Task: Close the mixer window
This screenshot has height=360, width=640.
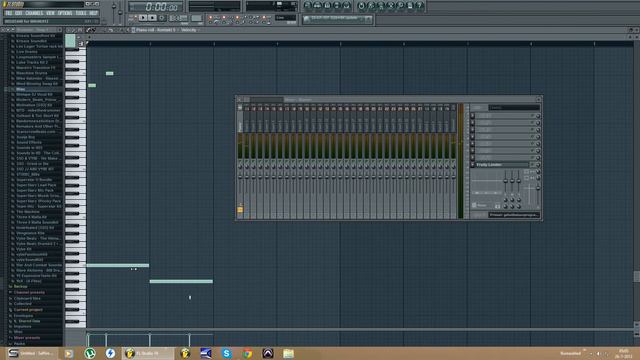Action: 538,99
